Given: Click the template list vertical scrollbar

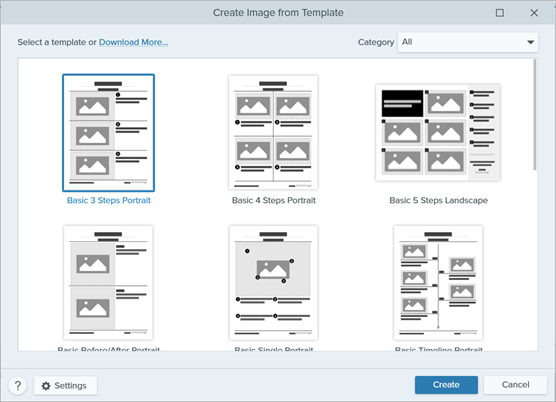Looking at the screenshot, I should coord(535,115).
